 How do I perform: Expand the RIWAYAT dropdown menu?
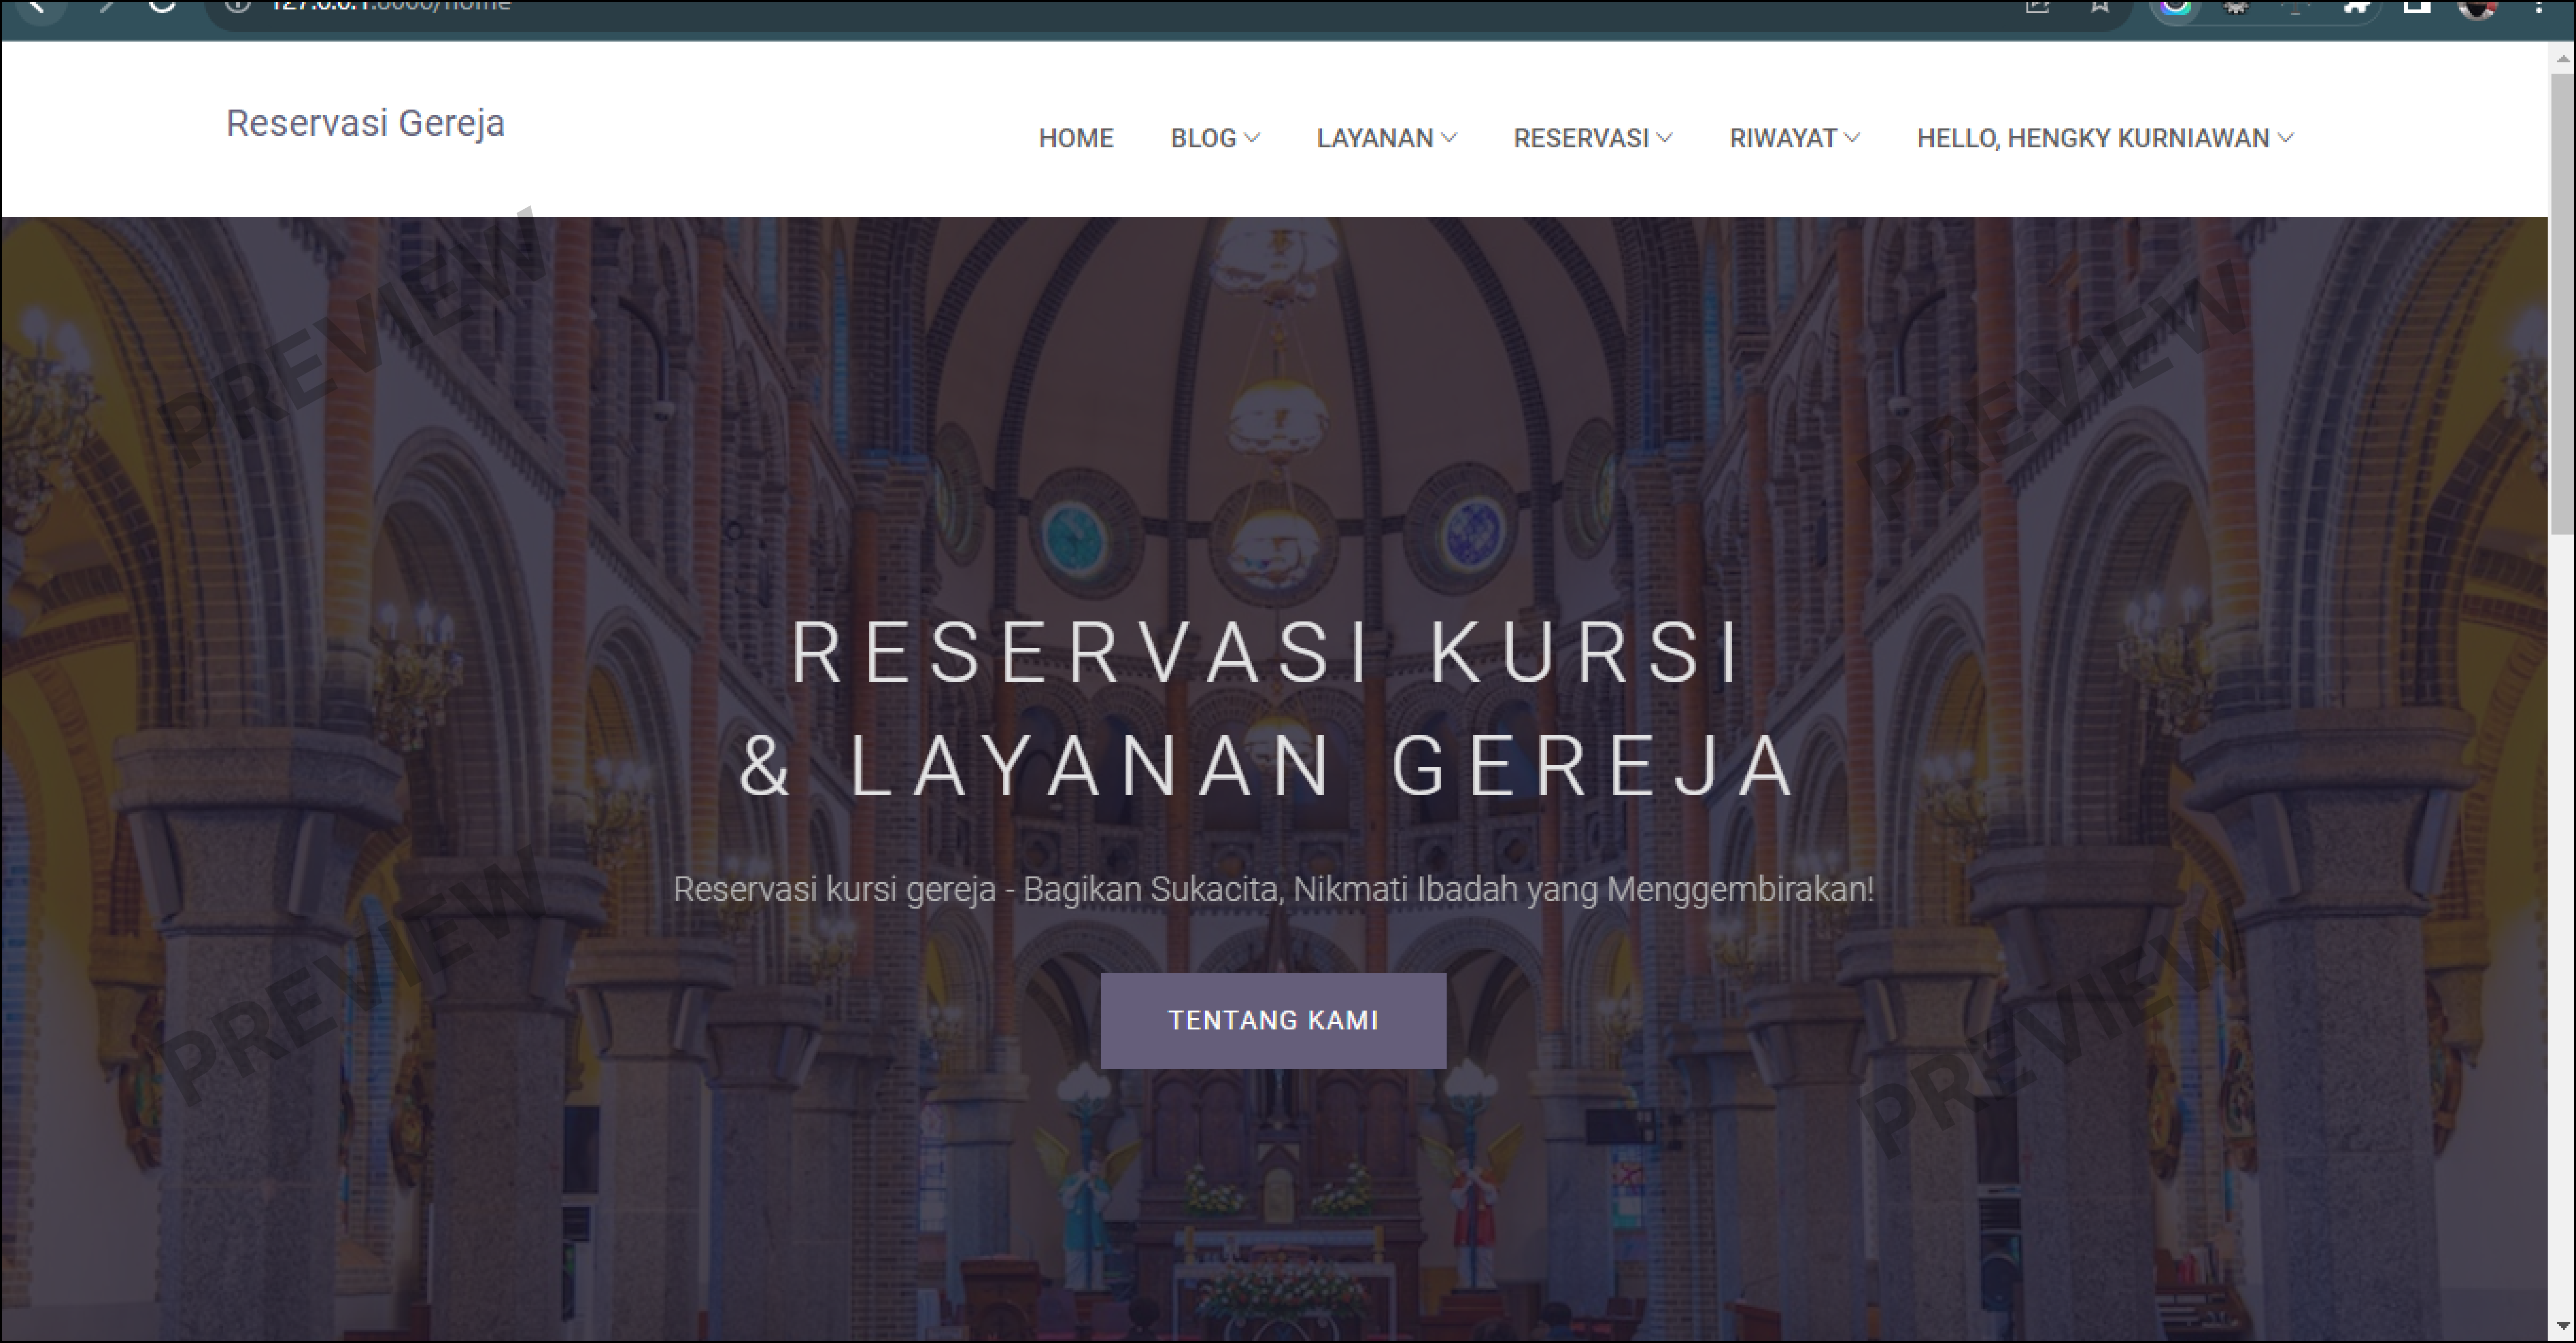(x=1794, y=138)
